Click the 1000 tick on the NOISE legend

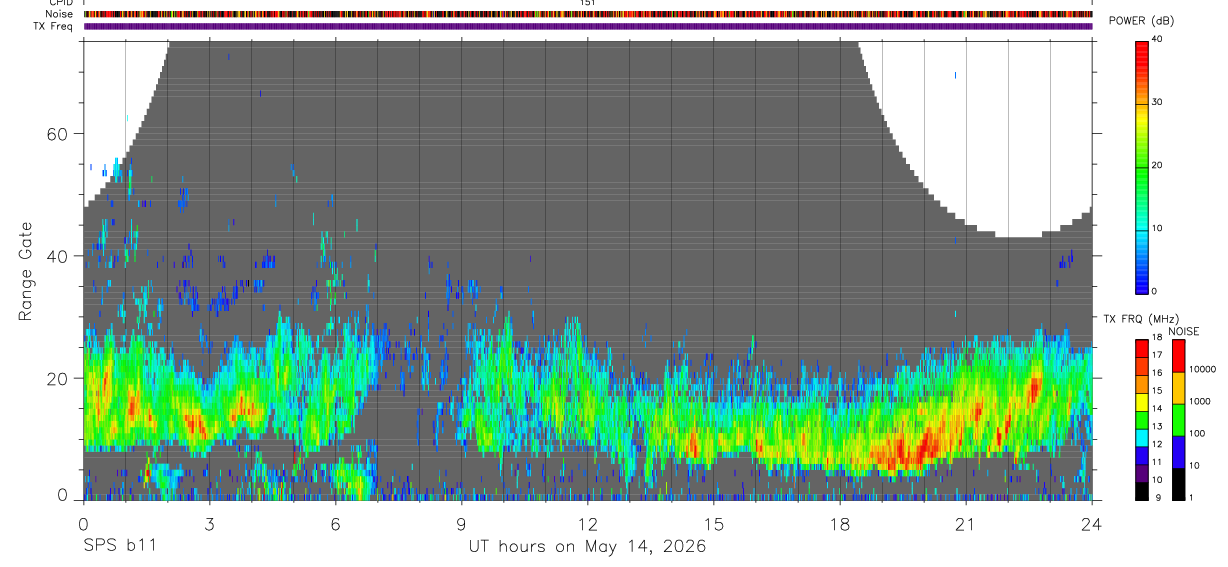click(x=1198, y=402)
